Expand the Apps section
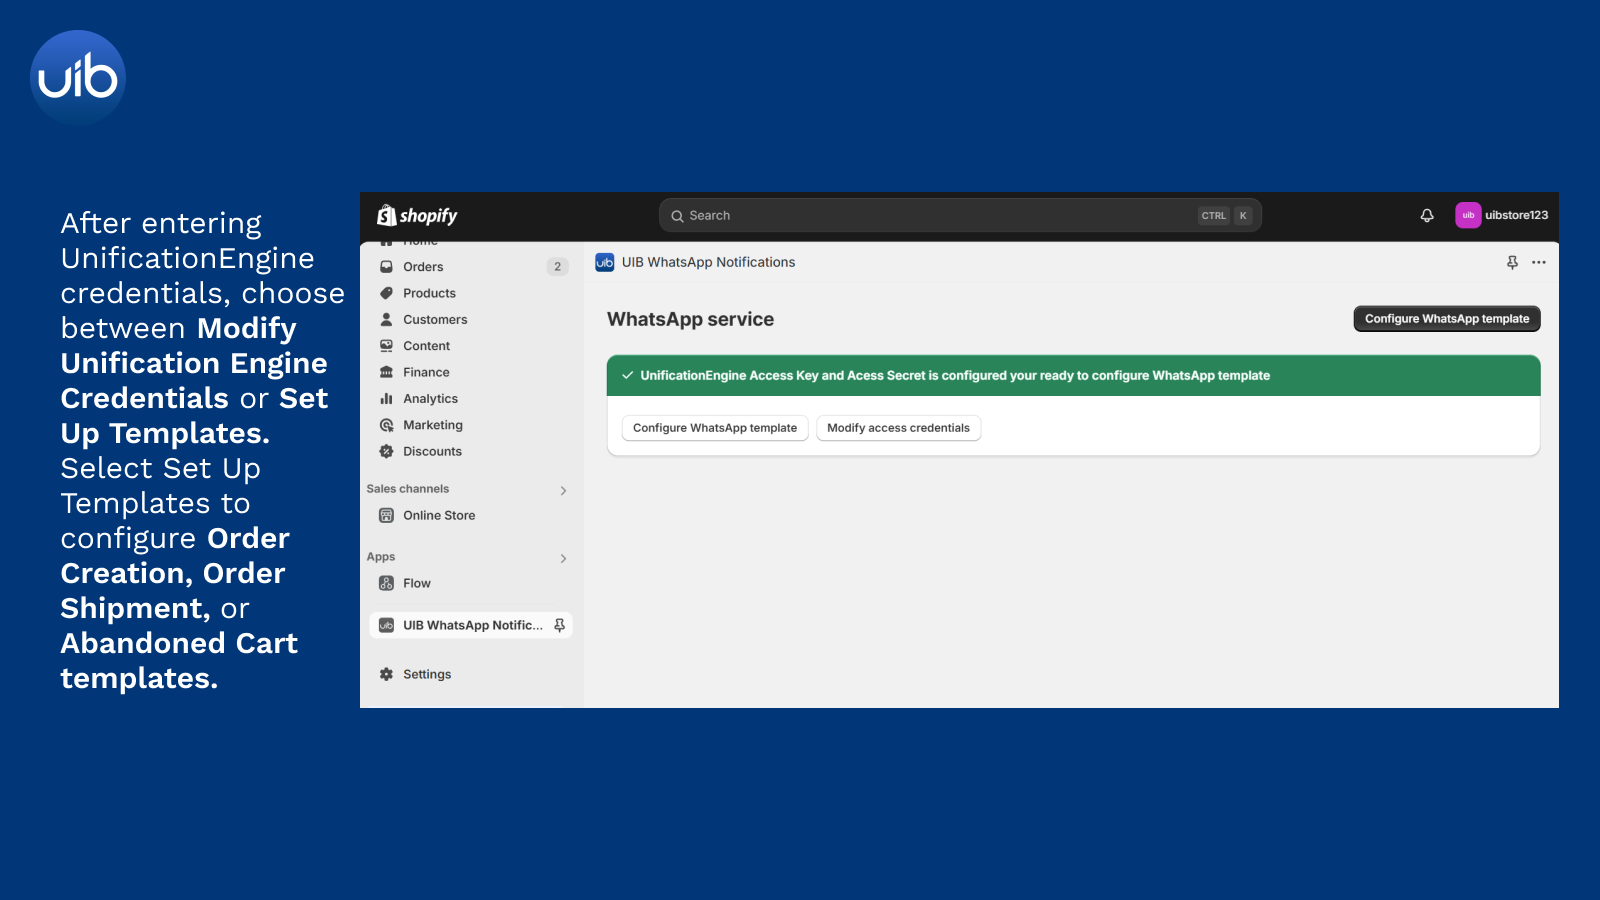1600x900 pixels. [x=564, y=559]
